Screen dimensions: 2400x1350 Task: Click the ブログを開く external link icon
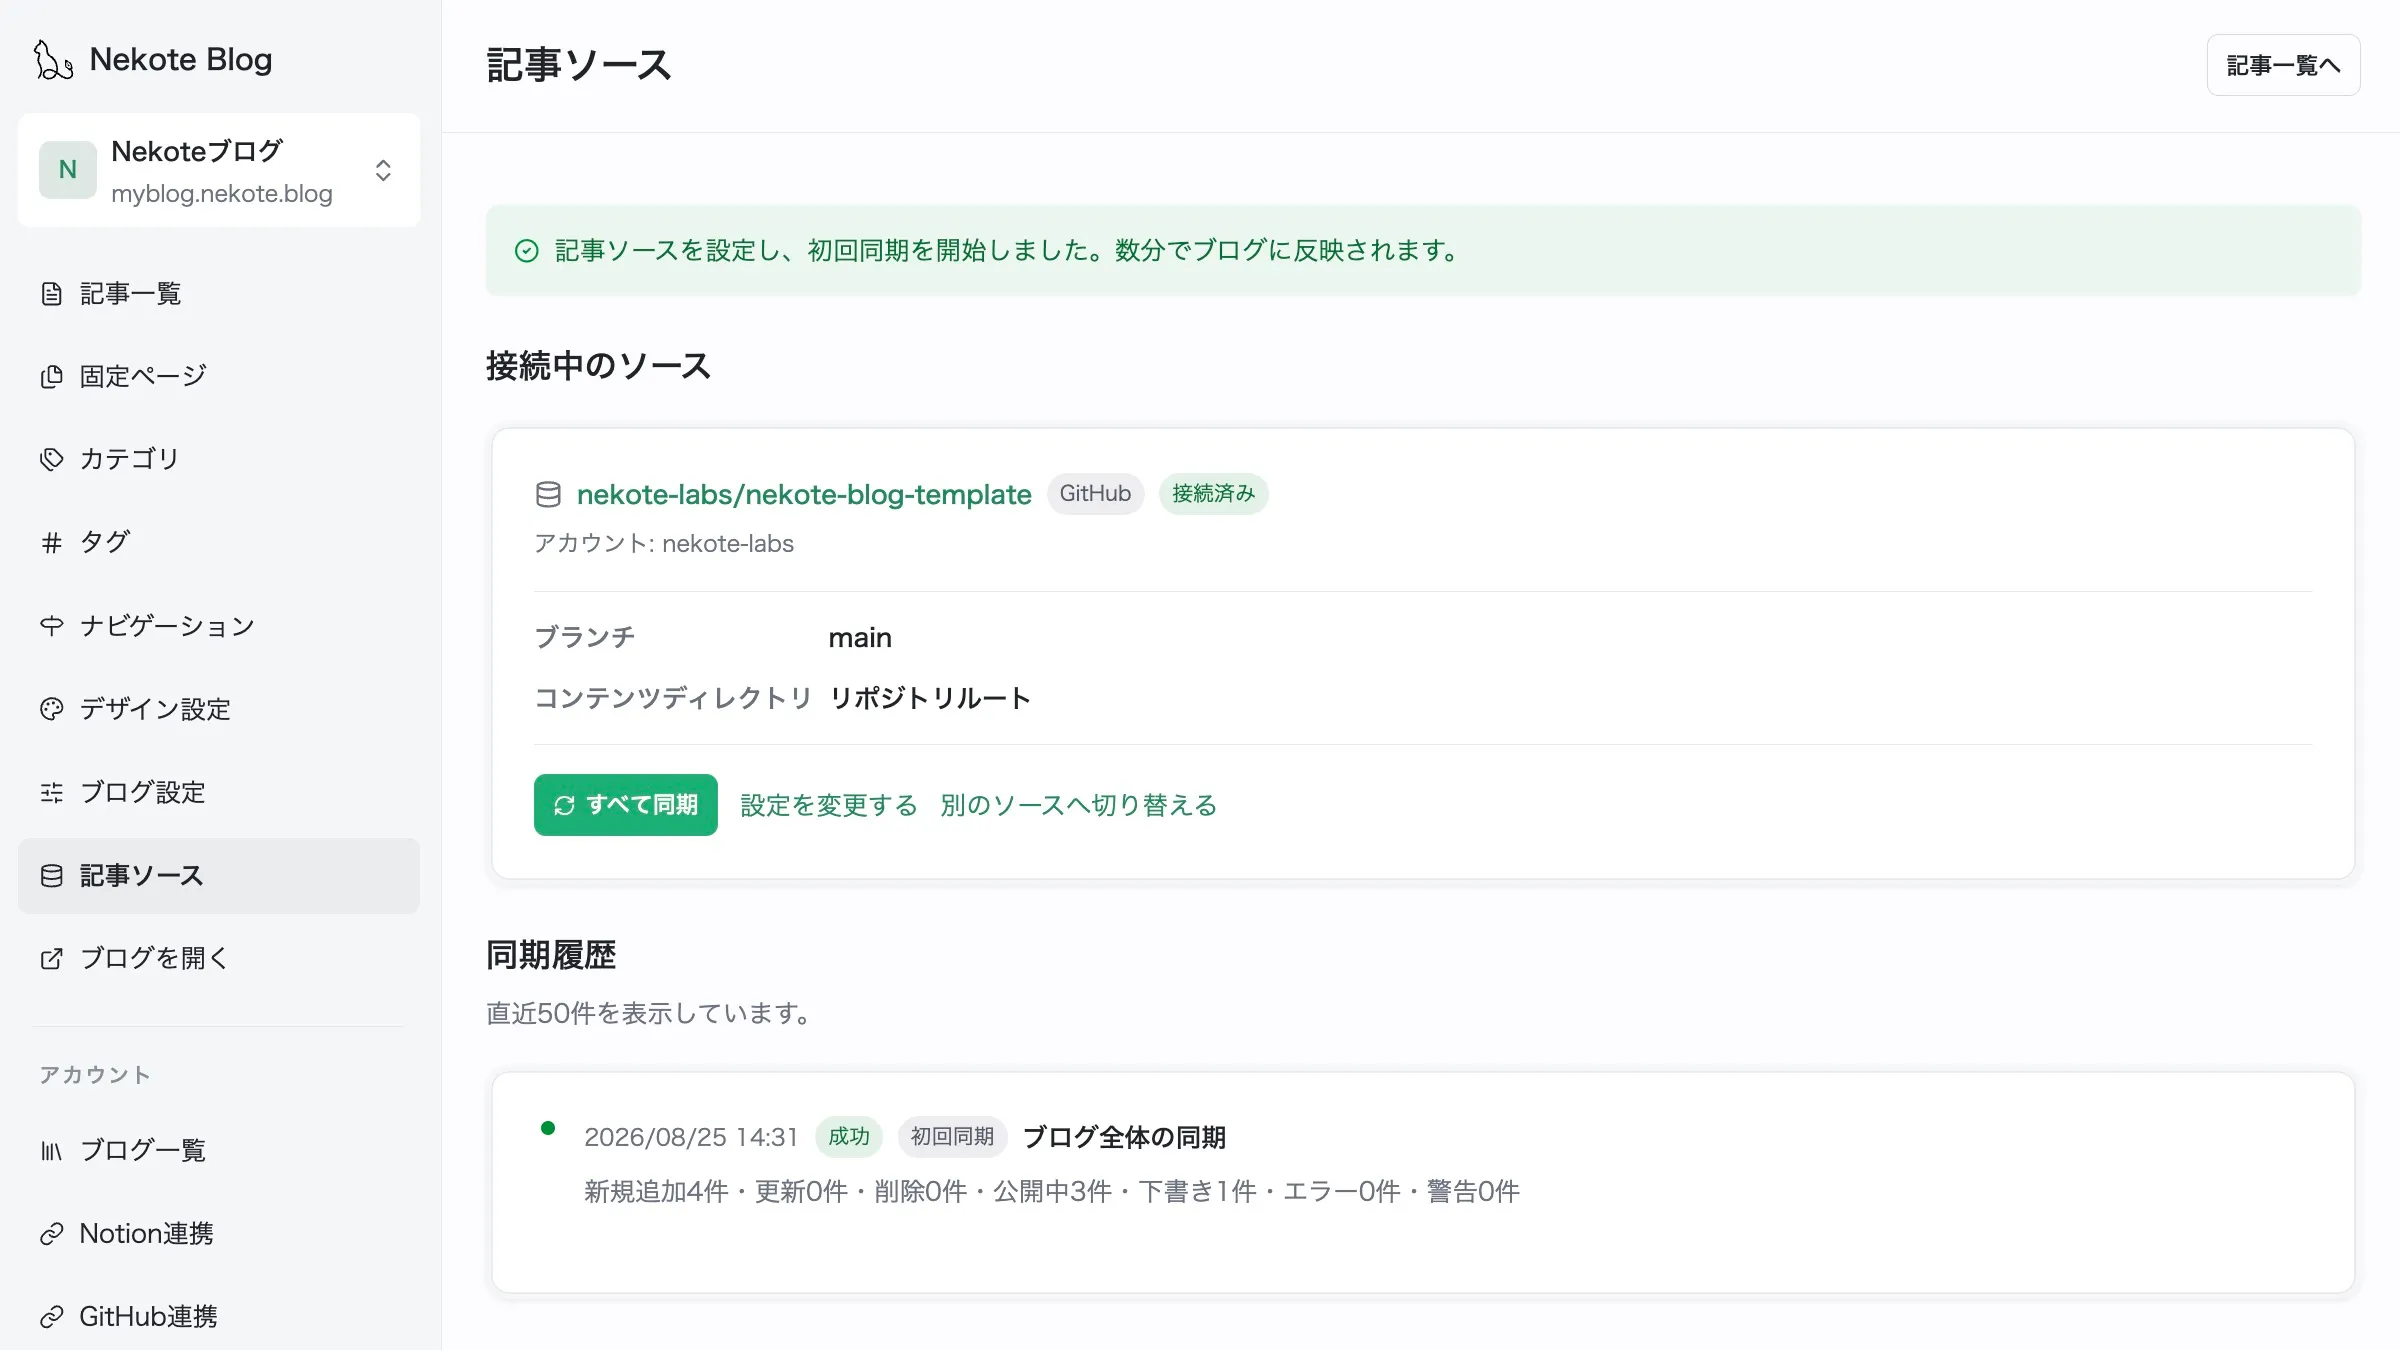click(51, 958)
